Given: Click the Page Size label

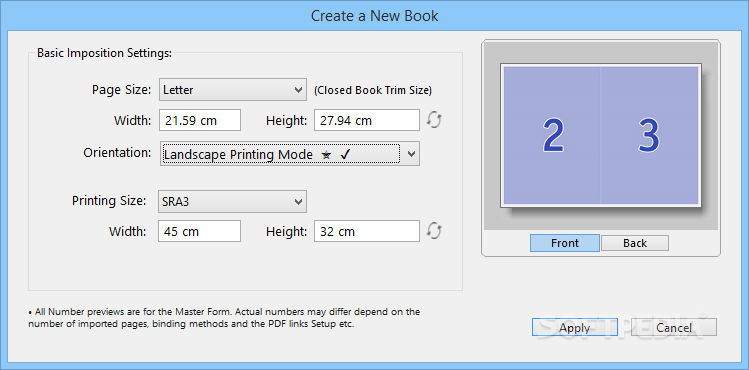Looking at the screenshot, I should coord(121,89).
